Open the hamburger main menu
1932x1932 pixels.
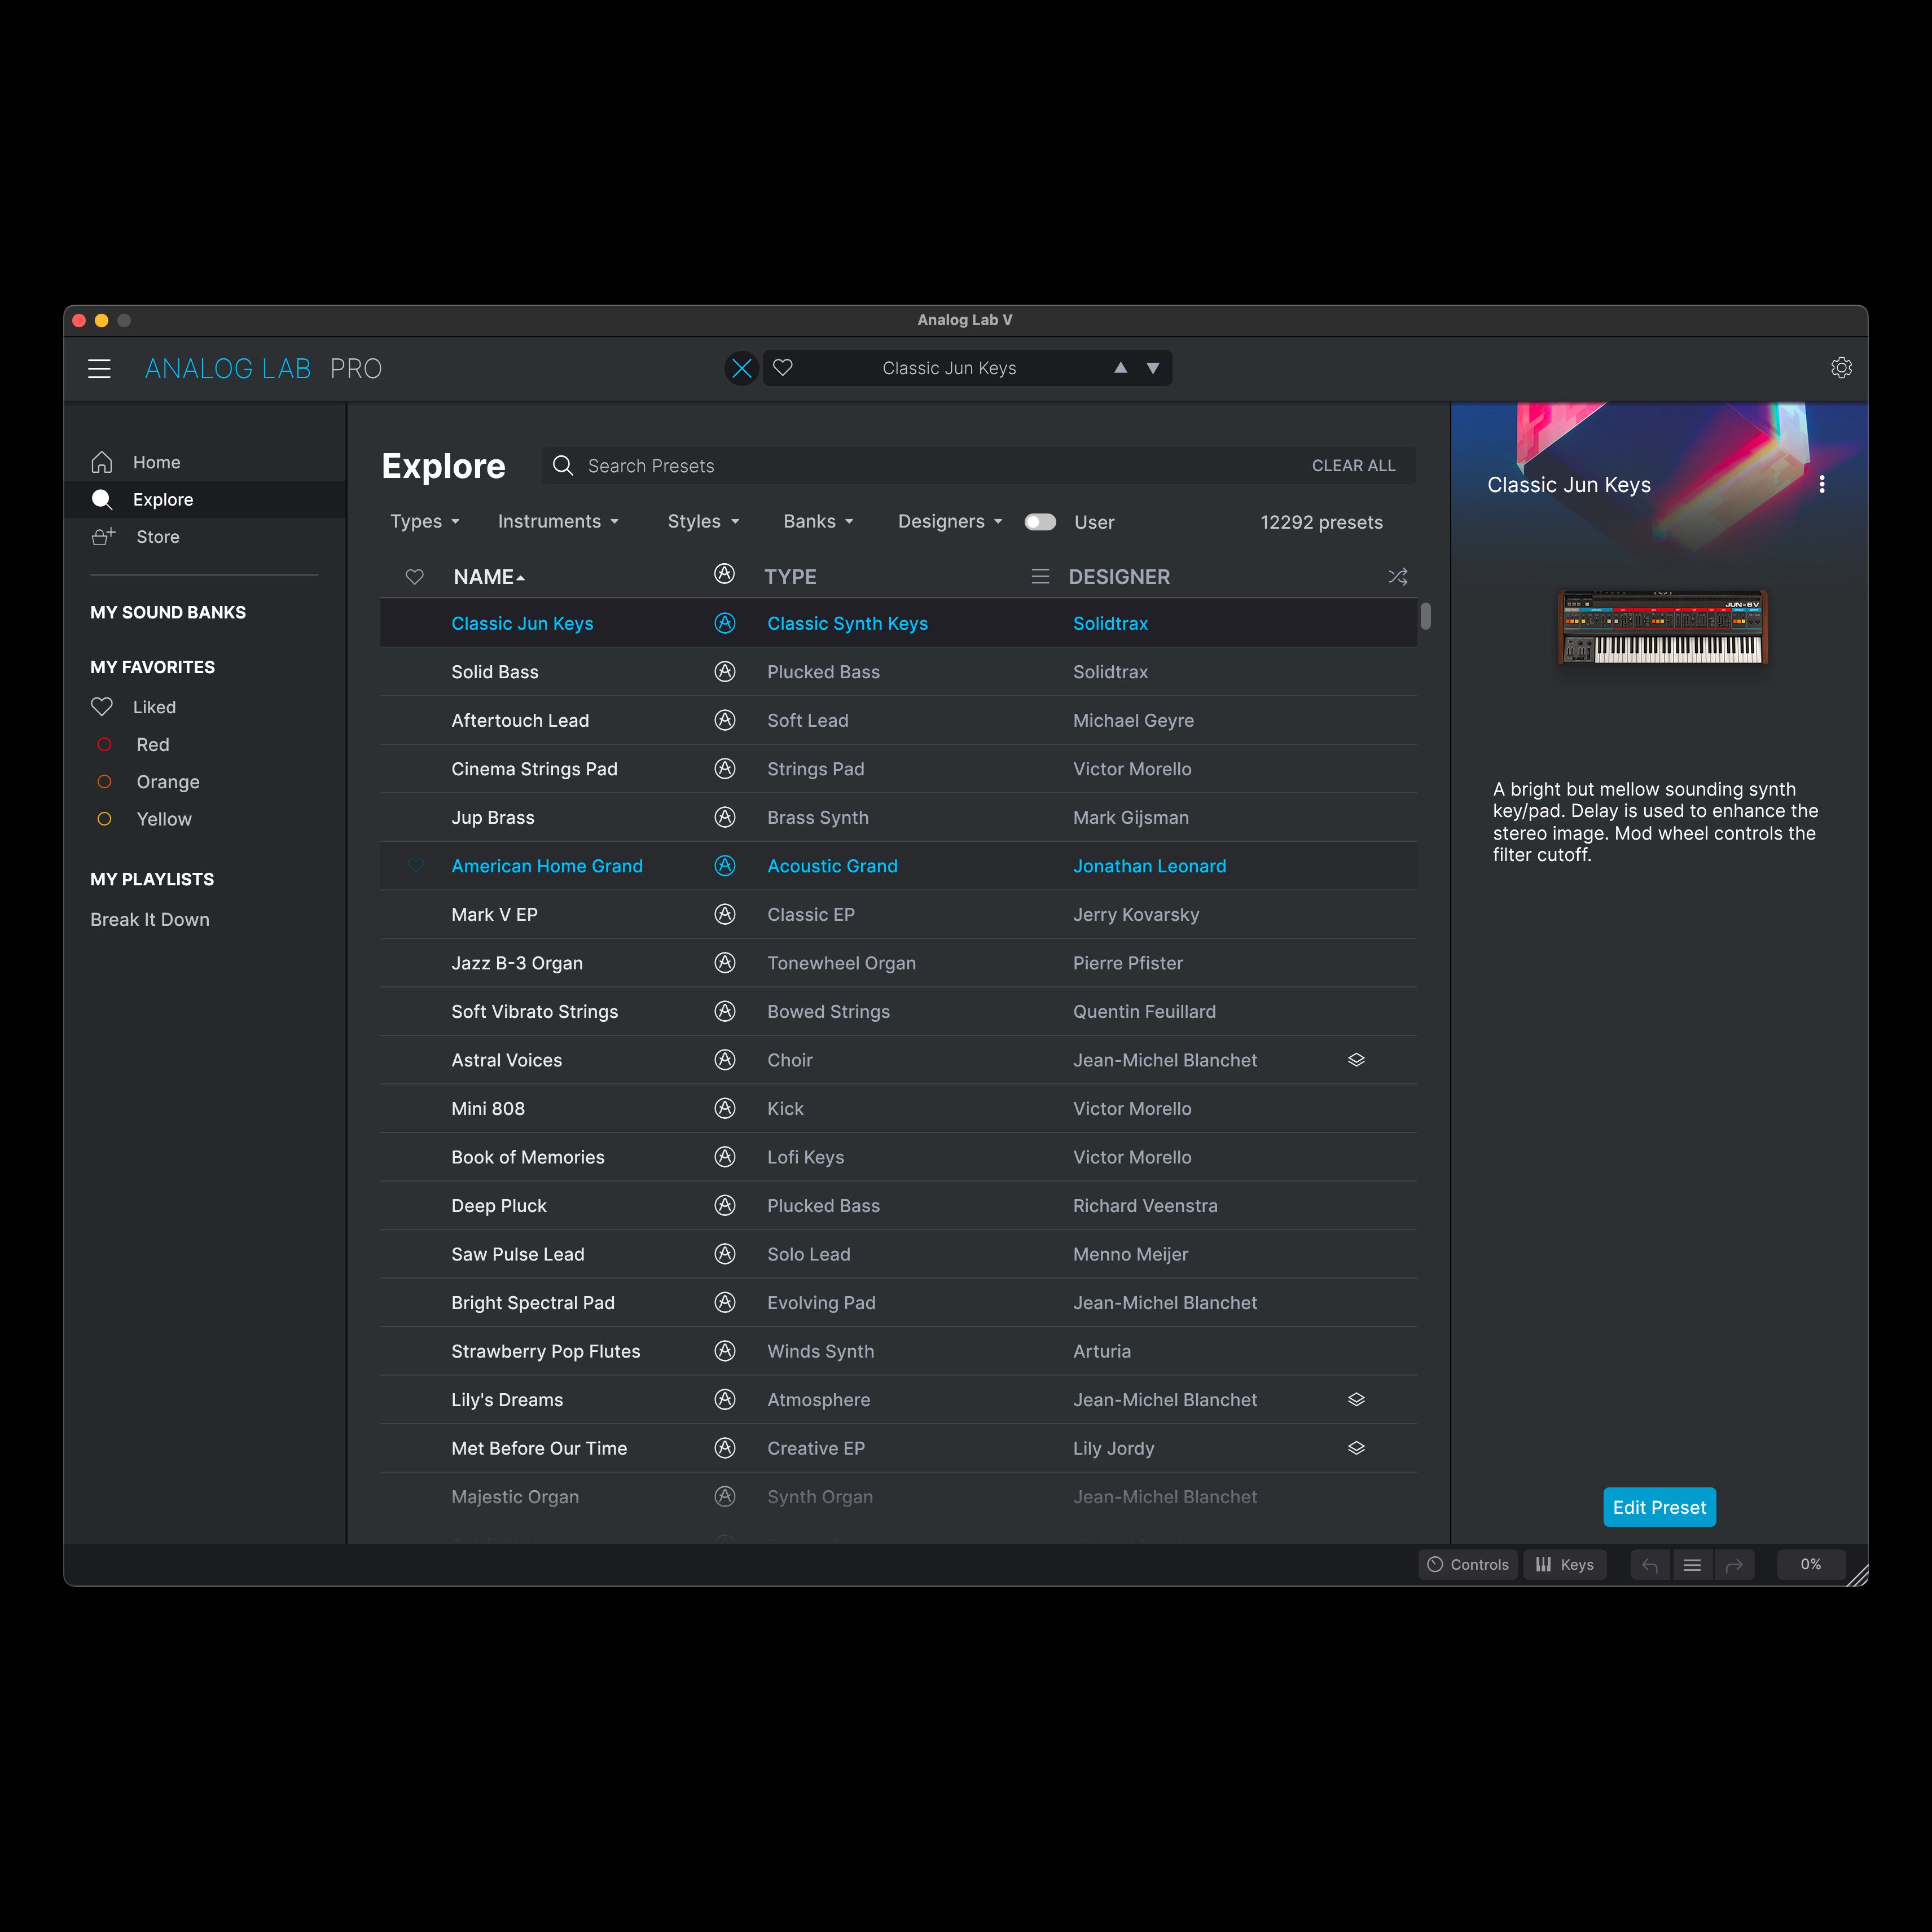point(99,369)
